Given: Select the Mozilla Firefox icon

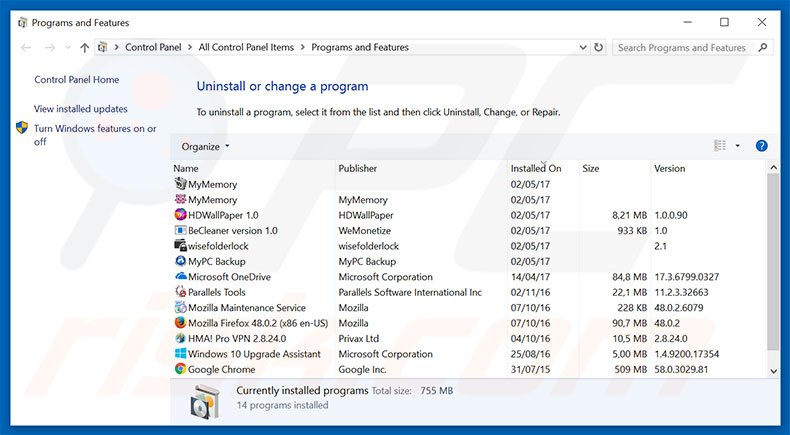Looking at the screenshot, I should (x=180, y=323).
